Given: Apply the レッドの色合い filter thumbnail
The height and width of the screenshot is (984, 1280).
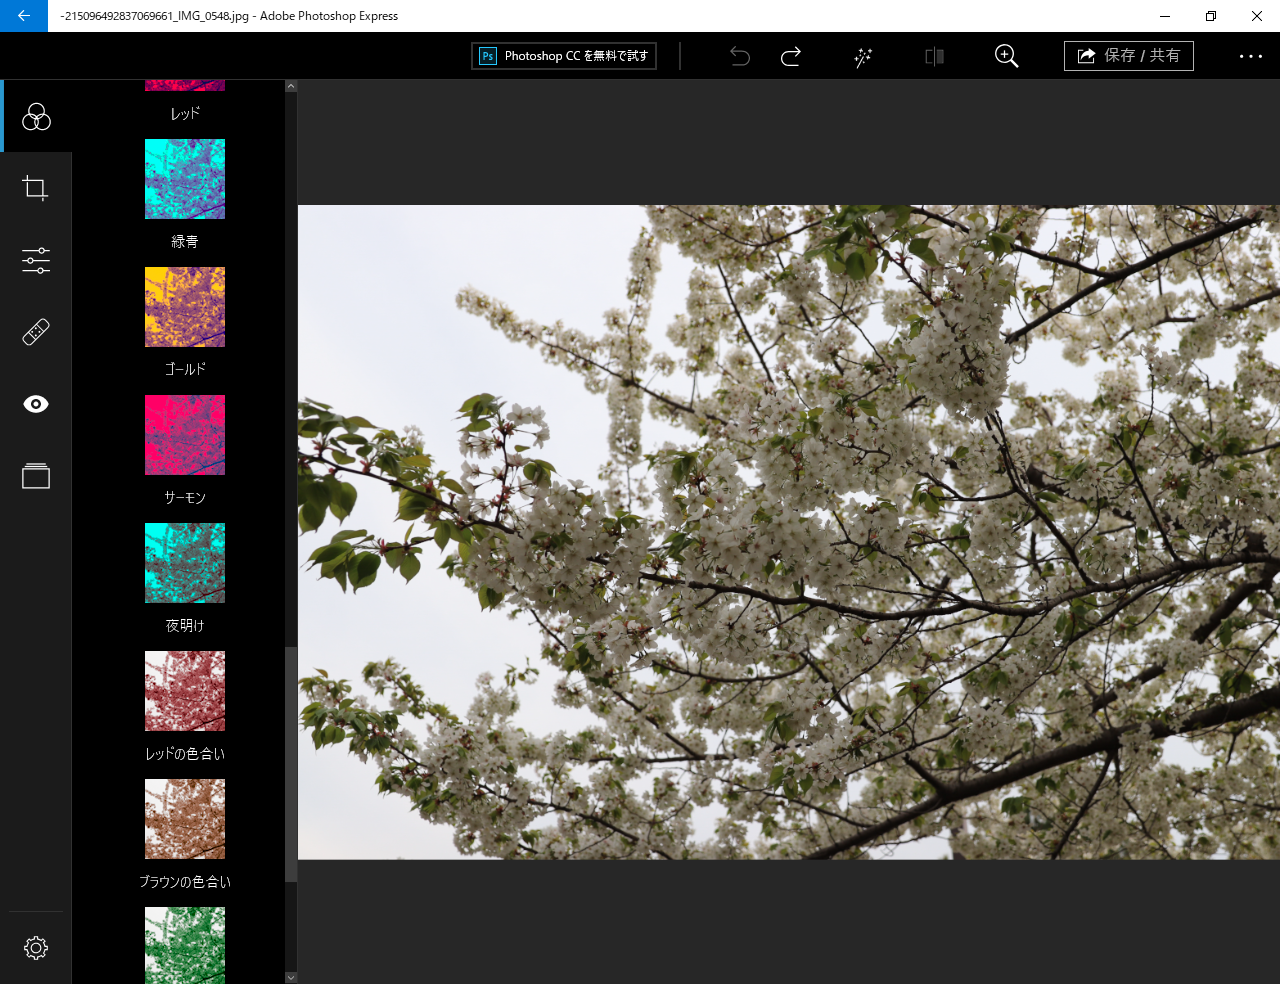Looking at the screenshot, I should [185, 691].
